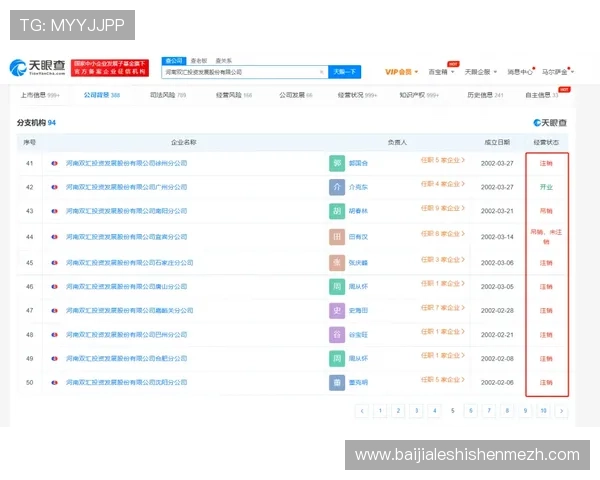This screenshot has width=600, height=480.
Task: Click the 周 avatar tile in row 49
Action: [337, 359]
